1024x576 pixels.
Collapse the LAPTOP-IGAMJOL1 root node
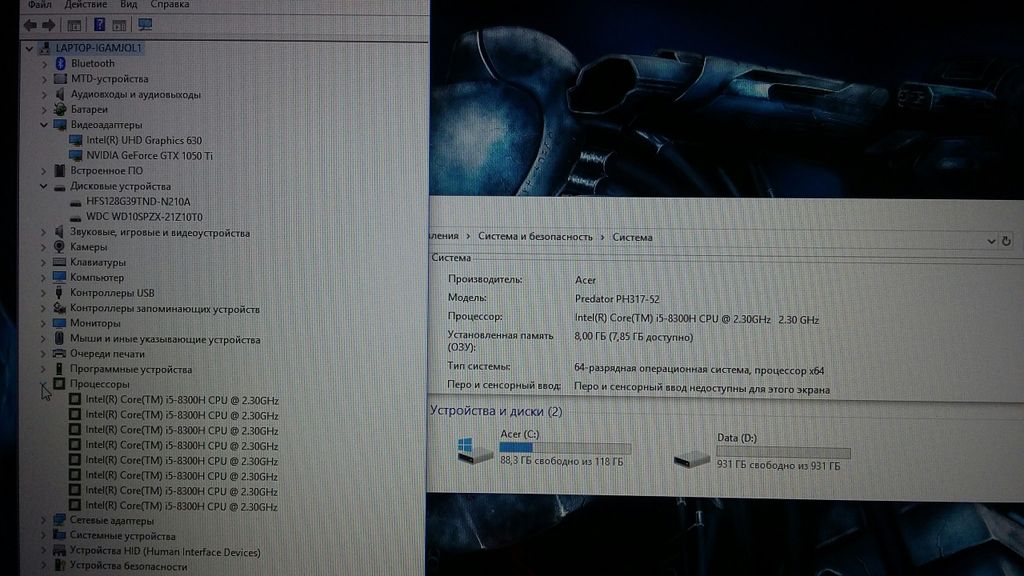point(29,48)
